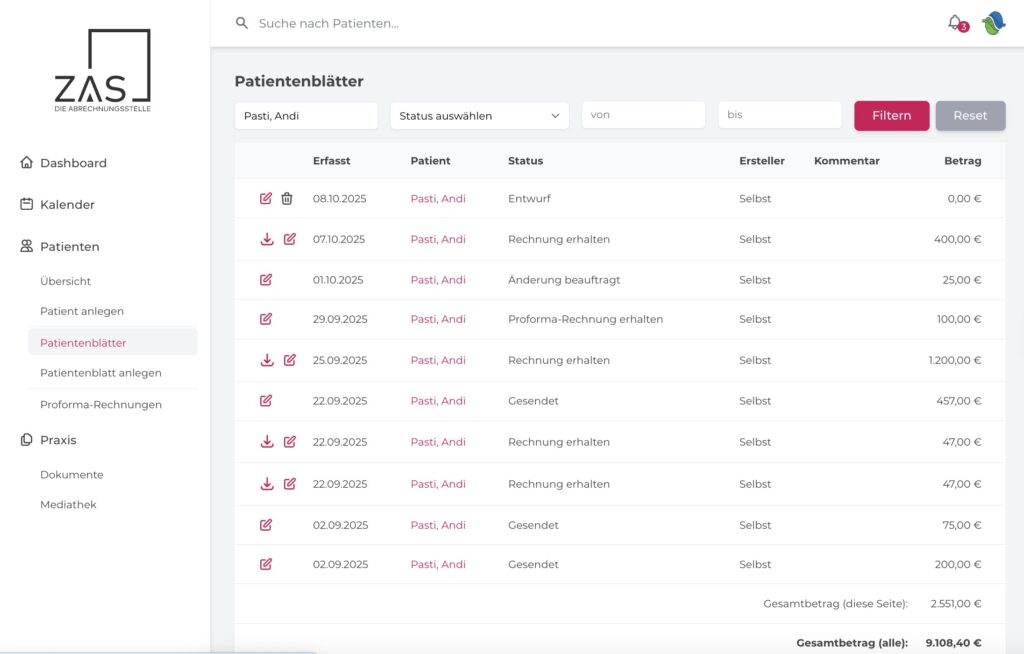Click the 'von' date input field
The image size is (1024, 654).
643,116
